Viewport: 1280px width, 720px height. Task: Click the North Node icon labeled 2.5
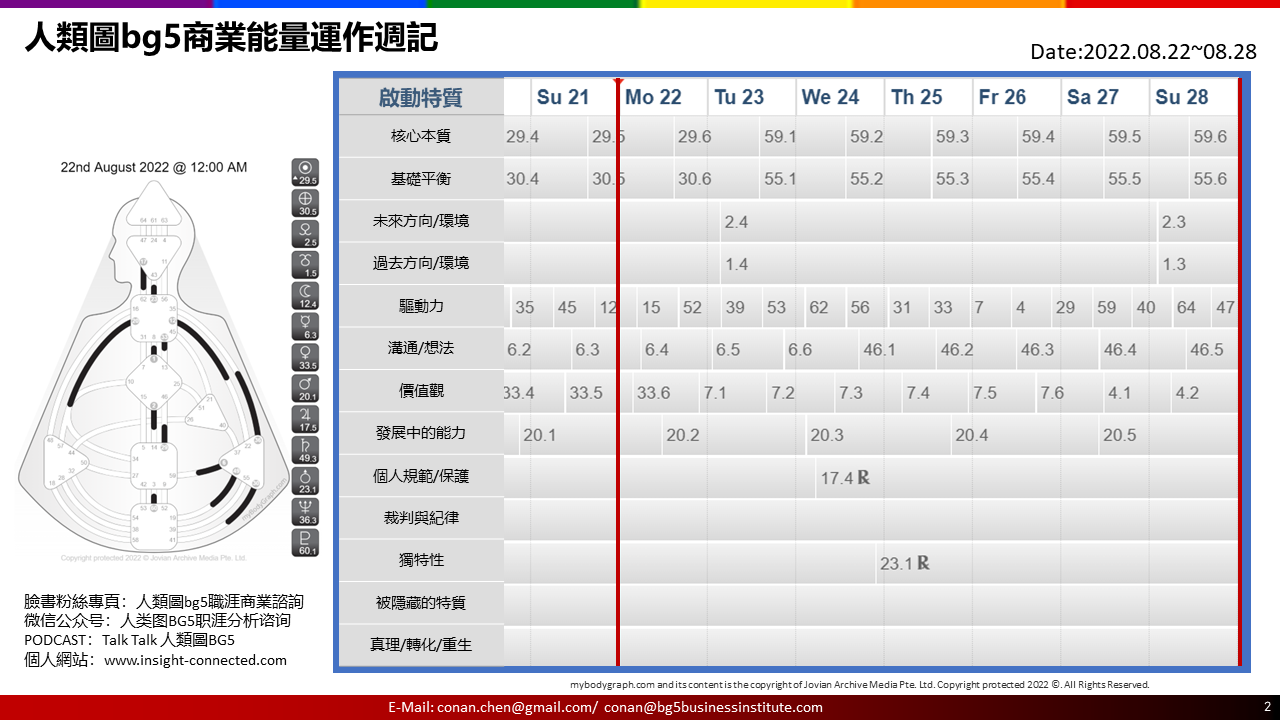(x=305, y=234)
